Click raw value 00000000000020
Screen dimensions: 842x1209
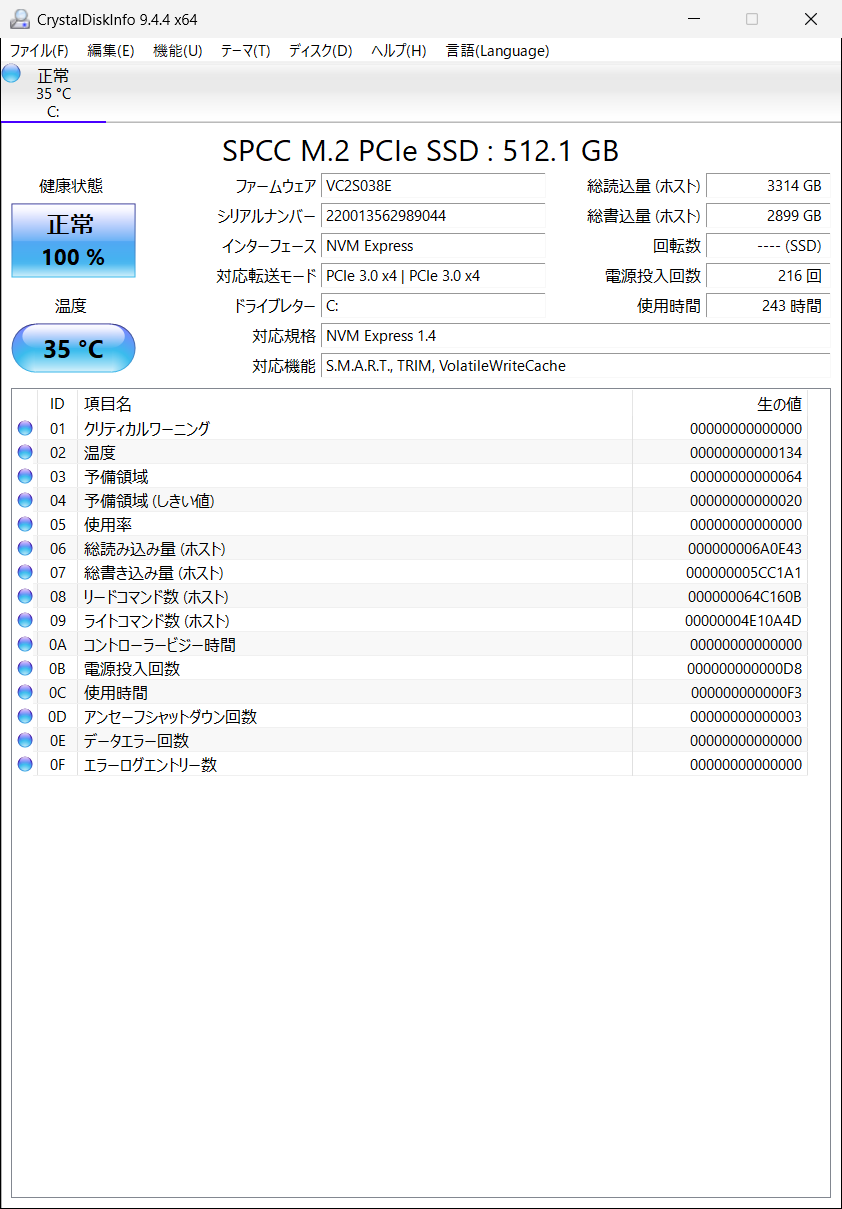coord(746,501)
